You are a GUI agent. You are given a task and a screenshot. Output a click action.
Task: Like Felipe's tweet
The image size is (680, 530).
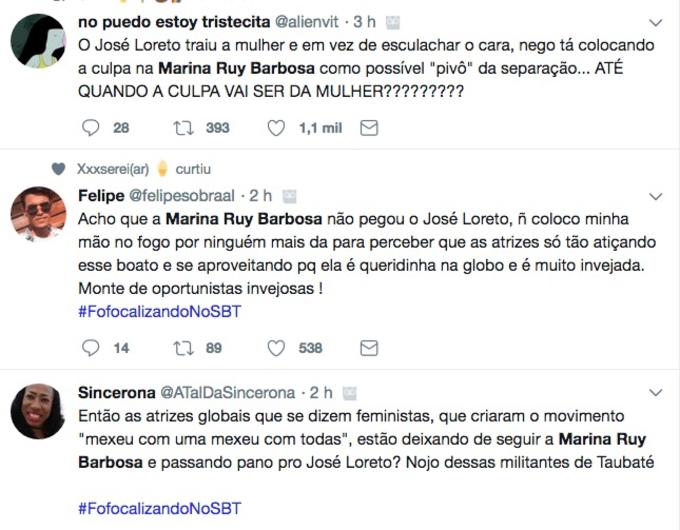coord(277,348)
